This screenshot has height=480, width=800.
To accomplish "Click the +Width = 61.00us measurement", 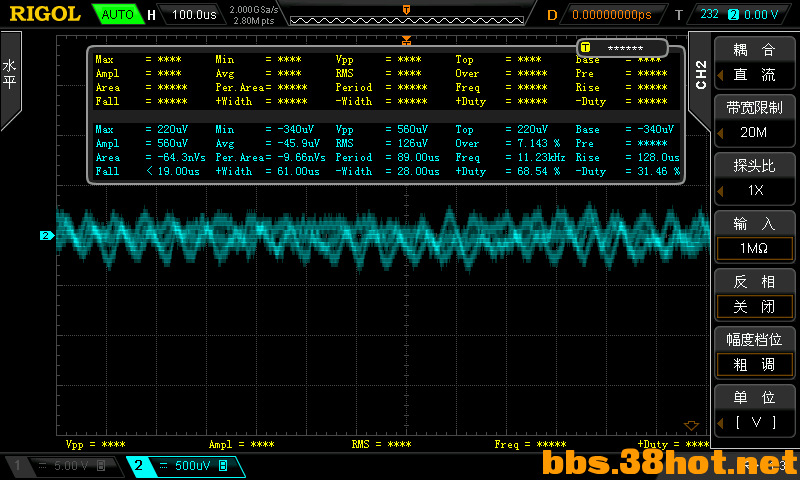I will [267, 171].
